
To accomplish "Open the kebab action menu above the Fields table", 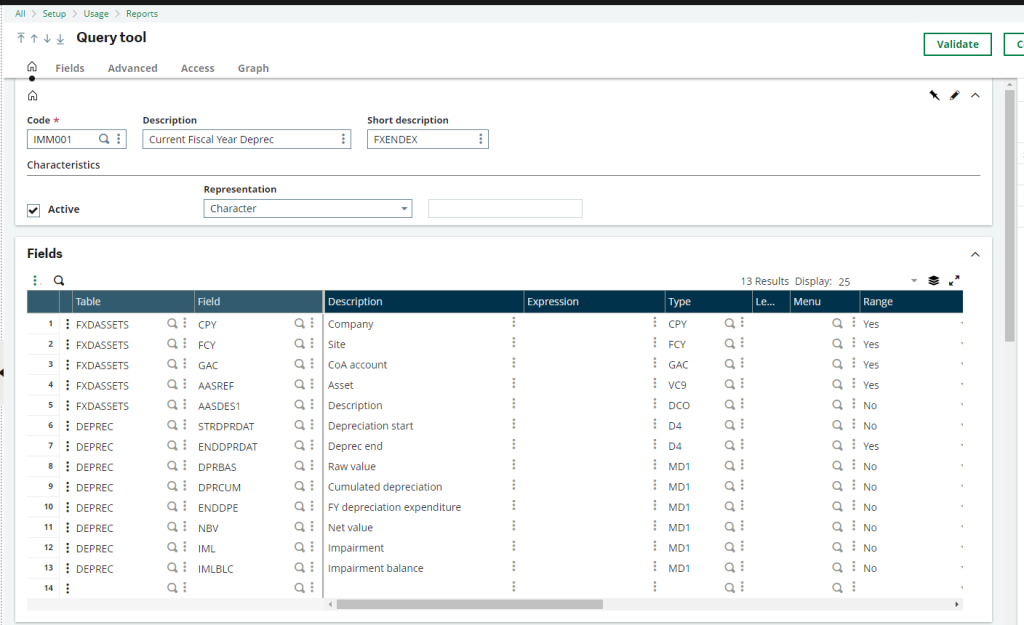I will pos(35,280).
